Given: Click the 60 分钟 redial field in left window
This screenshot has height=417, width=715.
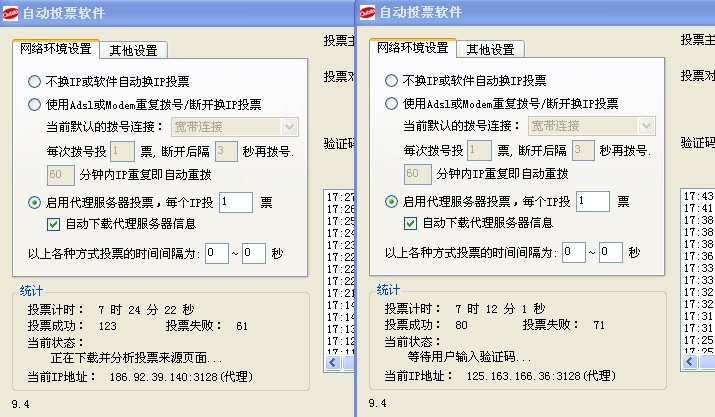Looking at the screenshot, I should [60, 175].
